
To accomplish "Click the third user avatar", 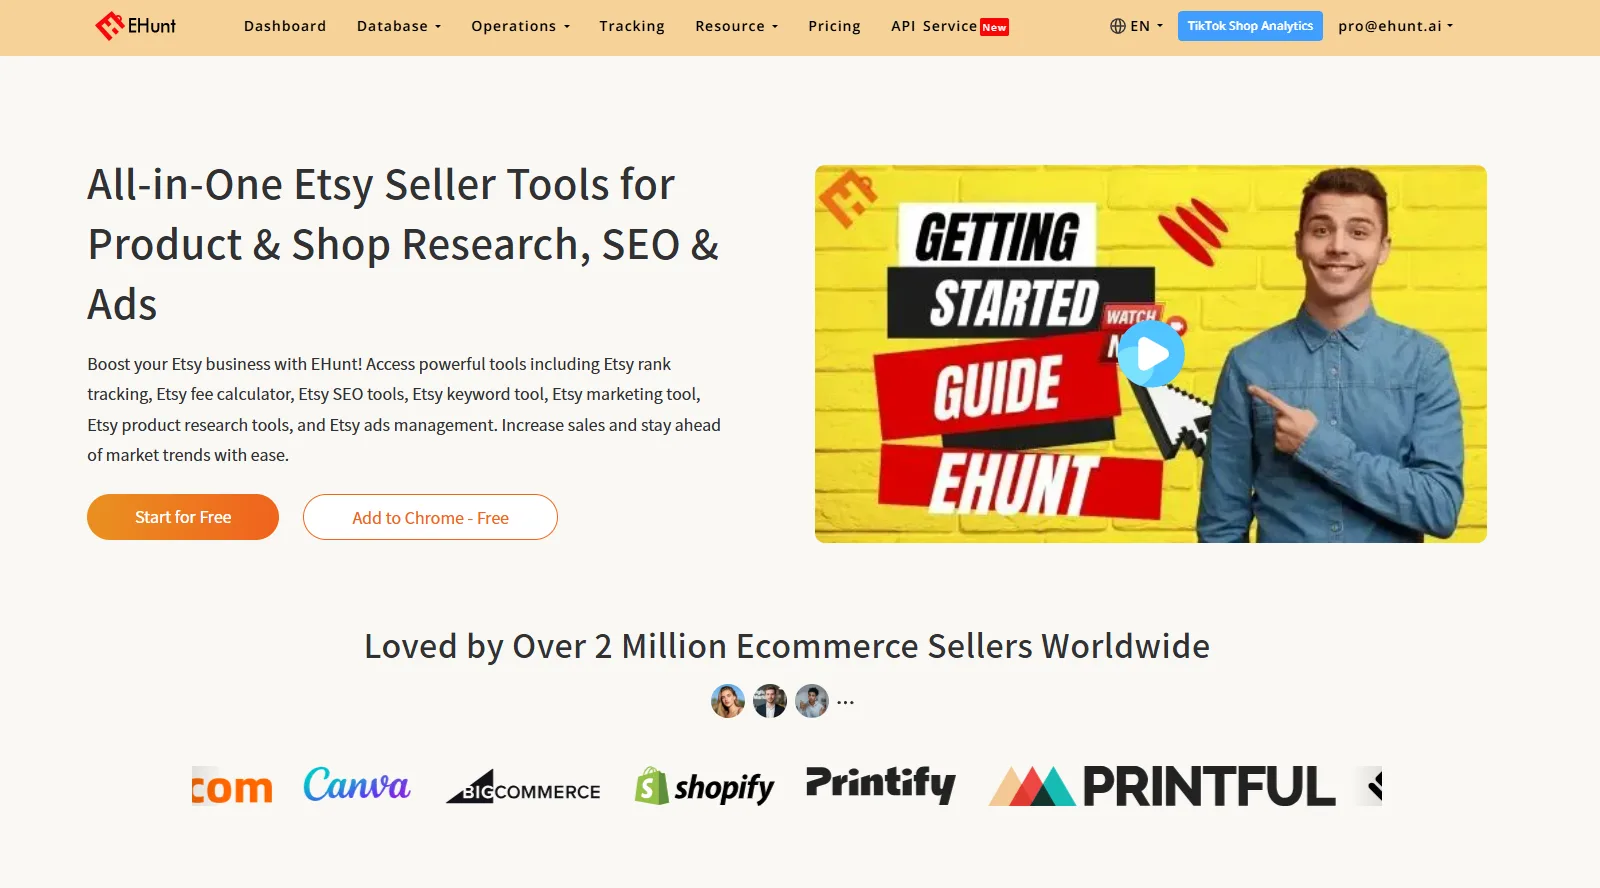I will (812, 701).
